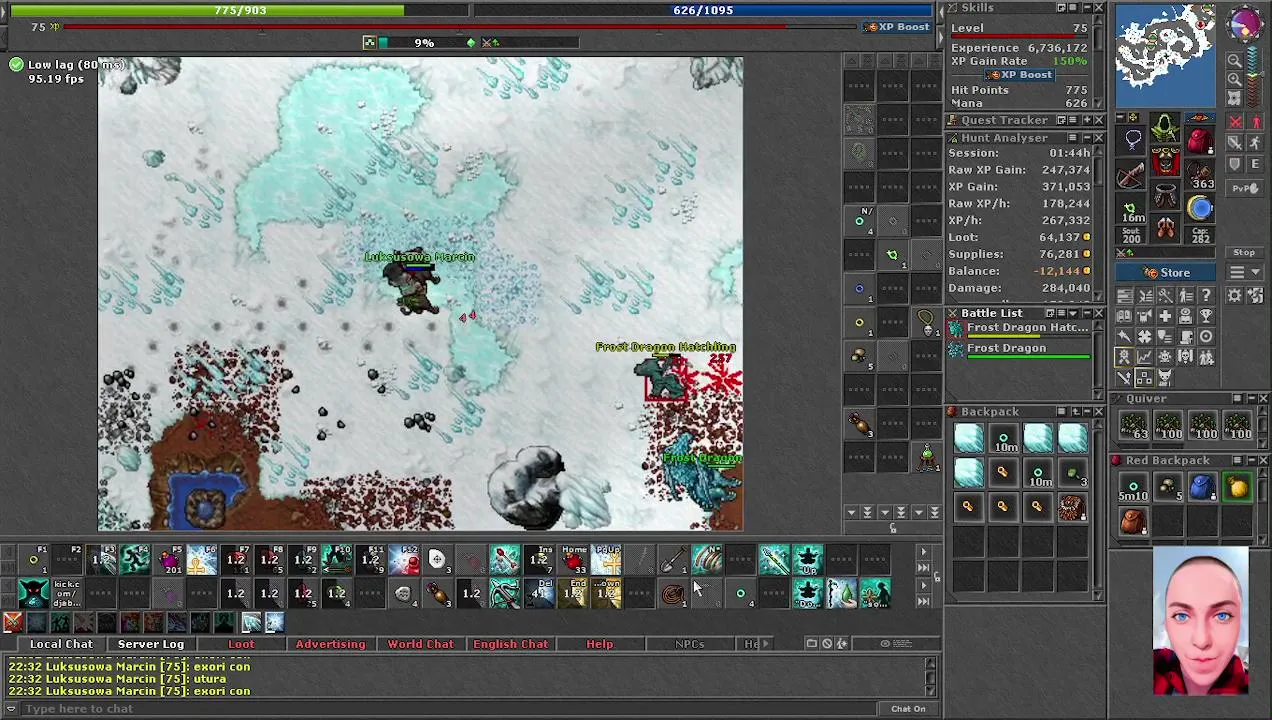Toggle the action bar lock icon
Viewport: 1272px width, 720px height.
(x=937, y=577)
